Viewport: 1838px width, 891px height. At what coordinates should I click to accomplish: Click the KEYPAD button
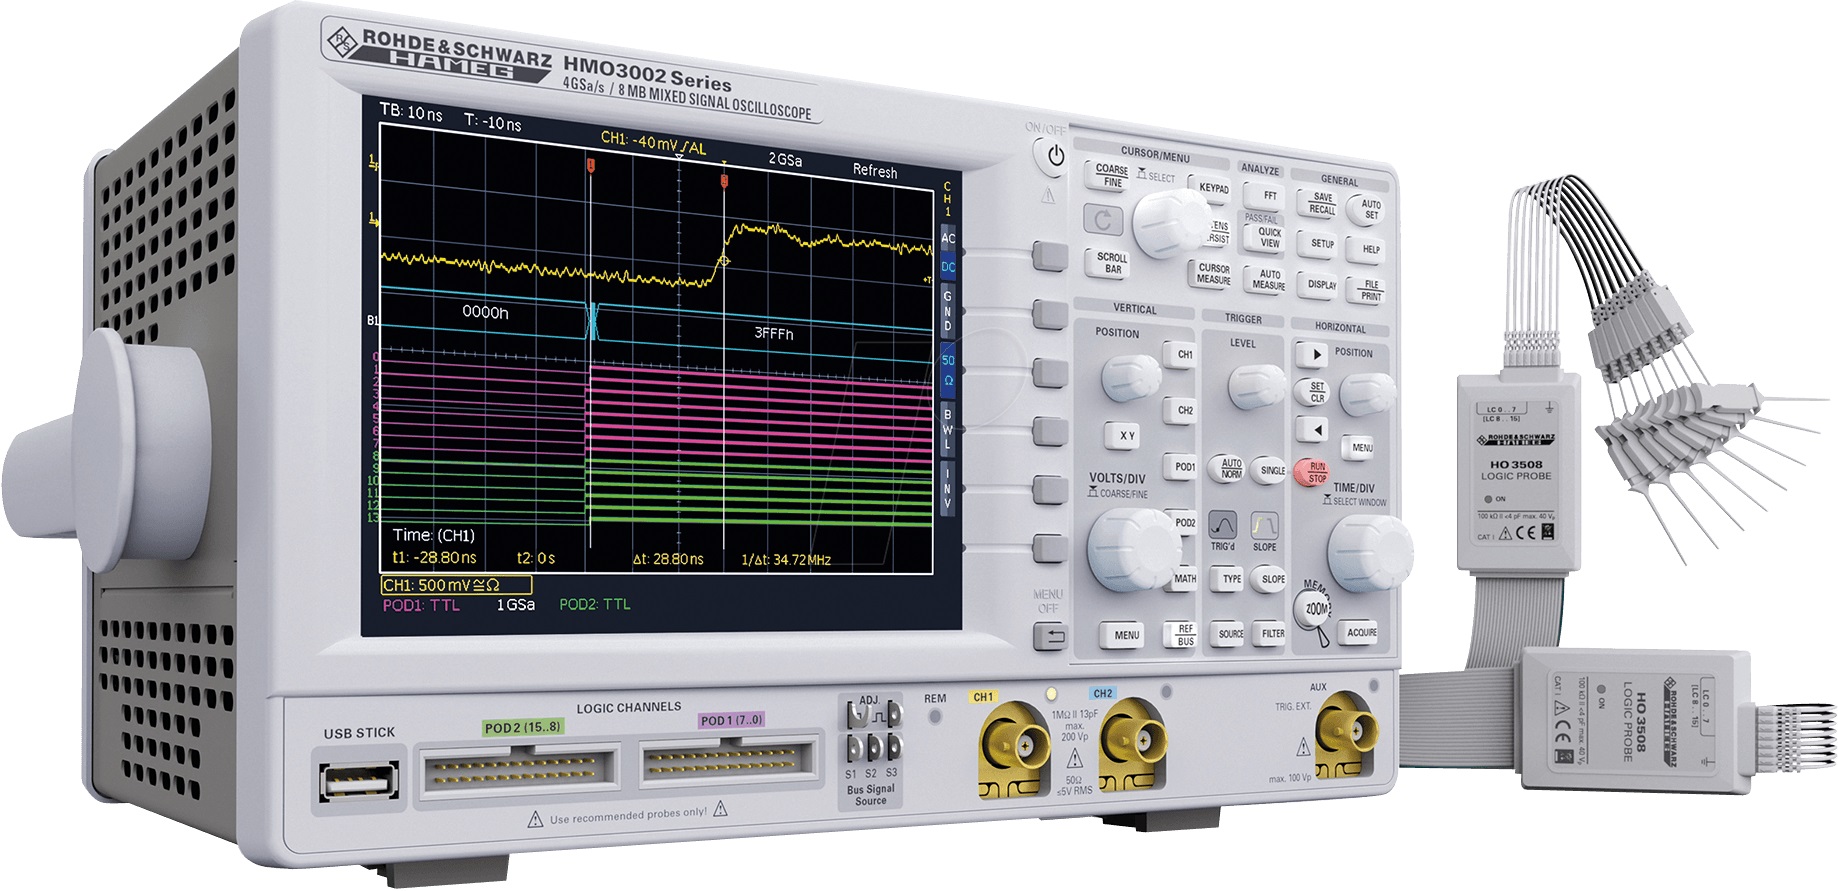(1213, 188)
